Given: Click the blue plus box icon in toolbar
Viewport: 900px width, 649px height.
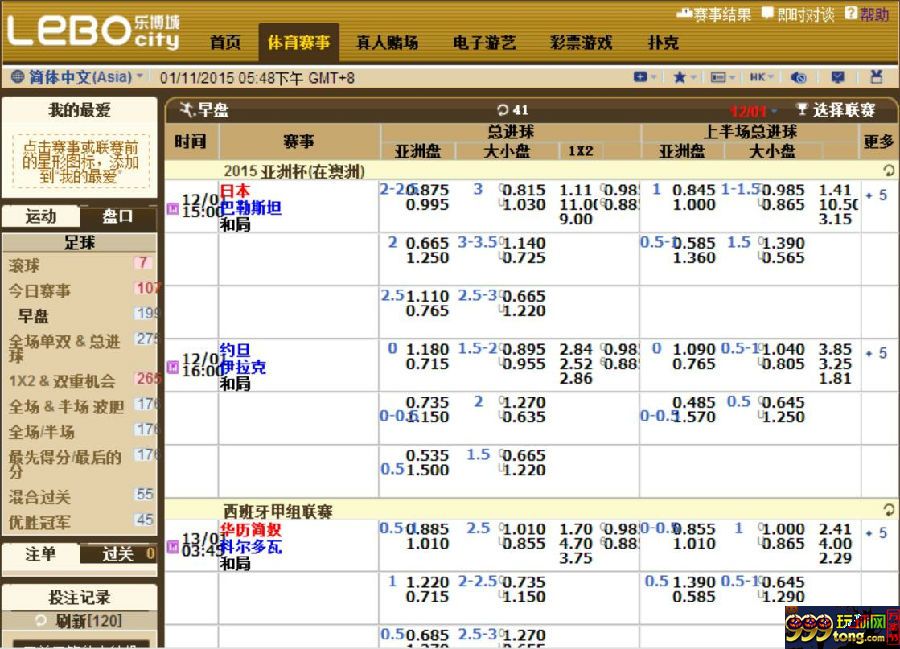Looking at the screenshot, I should click(x=641, y=77).
